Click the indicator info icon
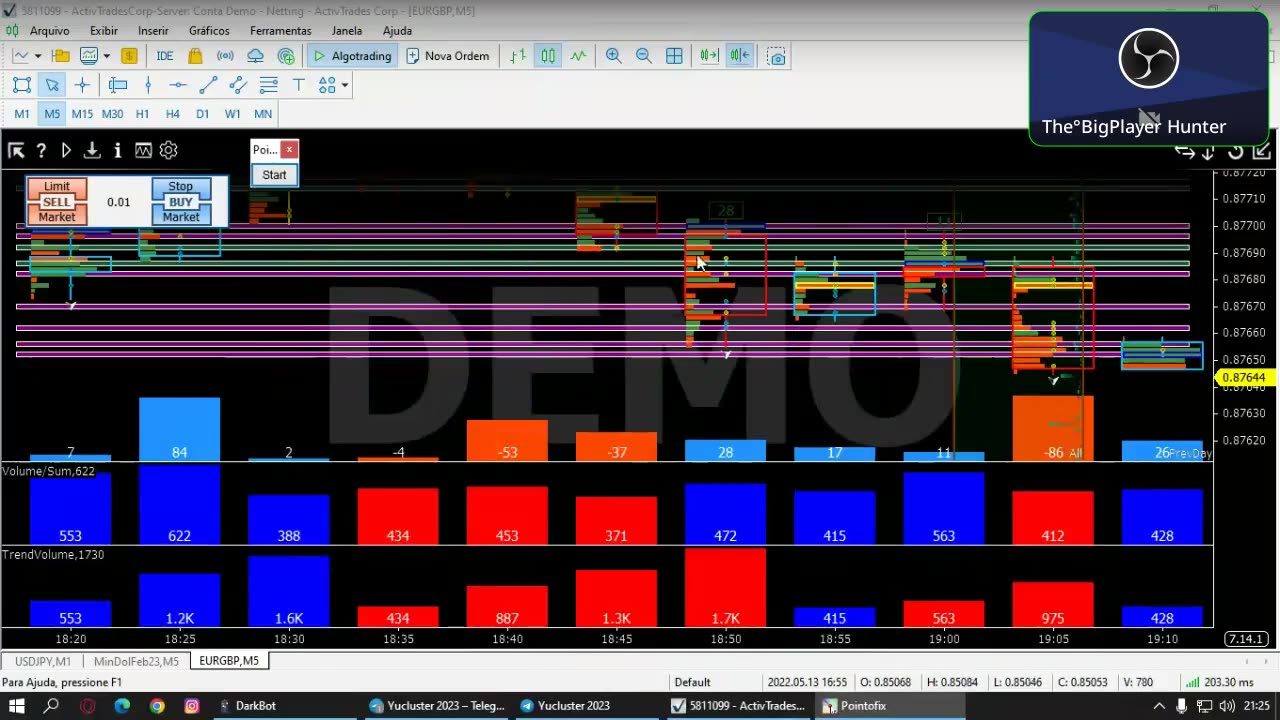The image size is (1280, 720). click(117, 150)
